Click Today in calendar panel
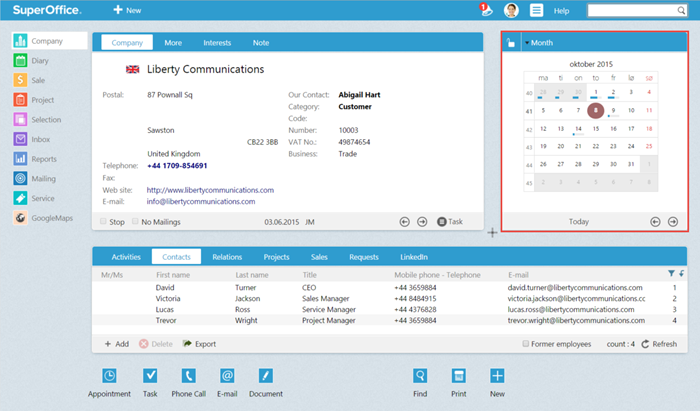700x411 pixels. coord(579,222)
